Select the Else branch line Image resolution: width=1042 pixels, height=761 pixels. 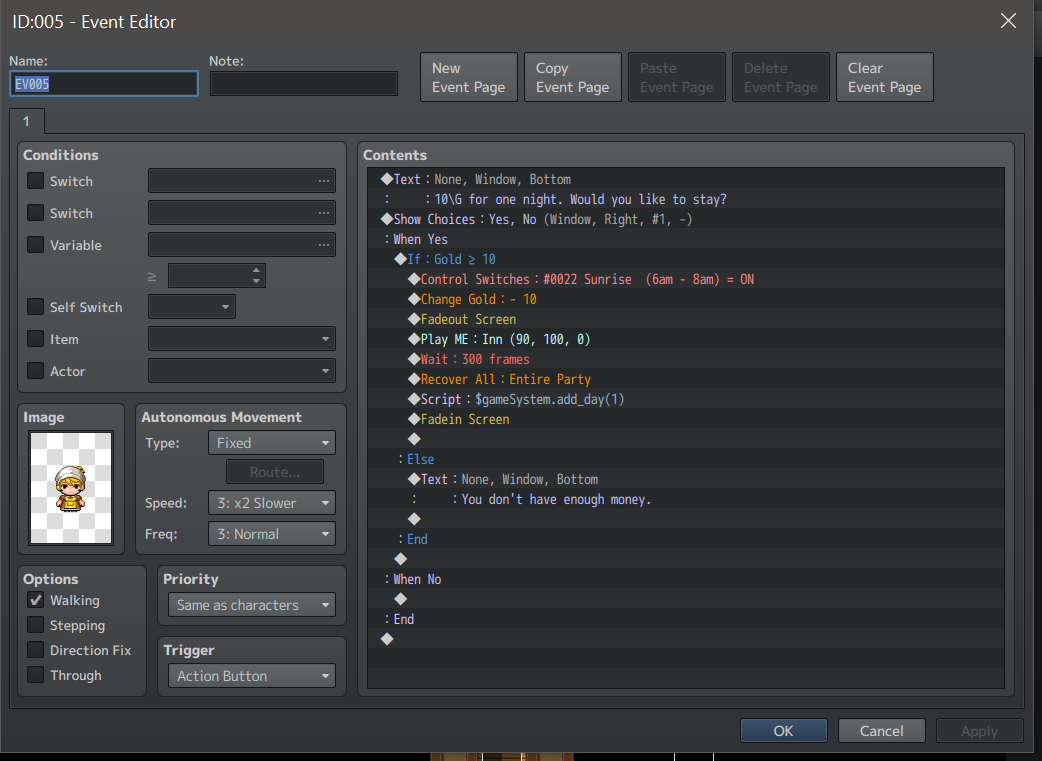(686, 459)
